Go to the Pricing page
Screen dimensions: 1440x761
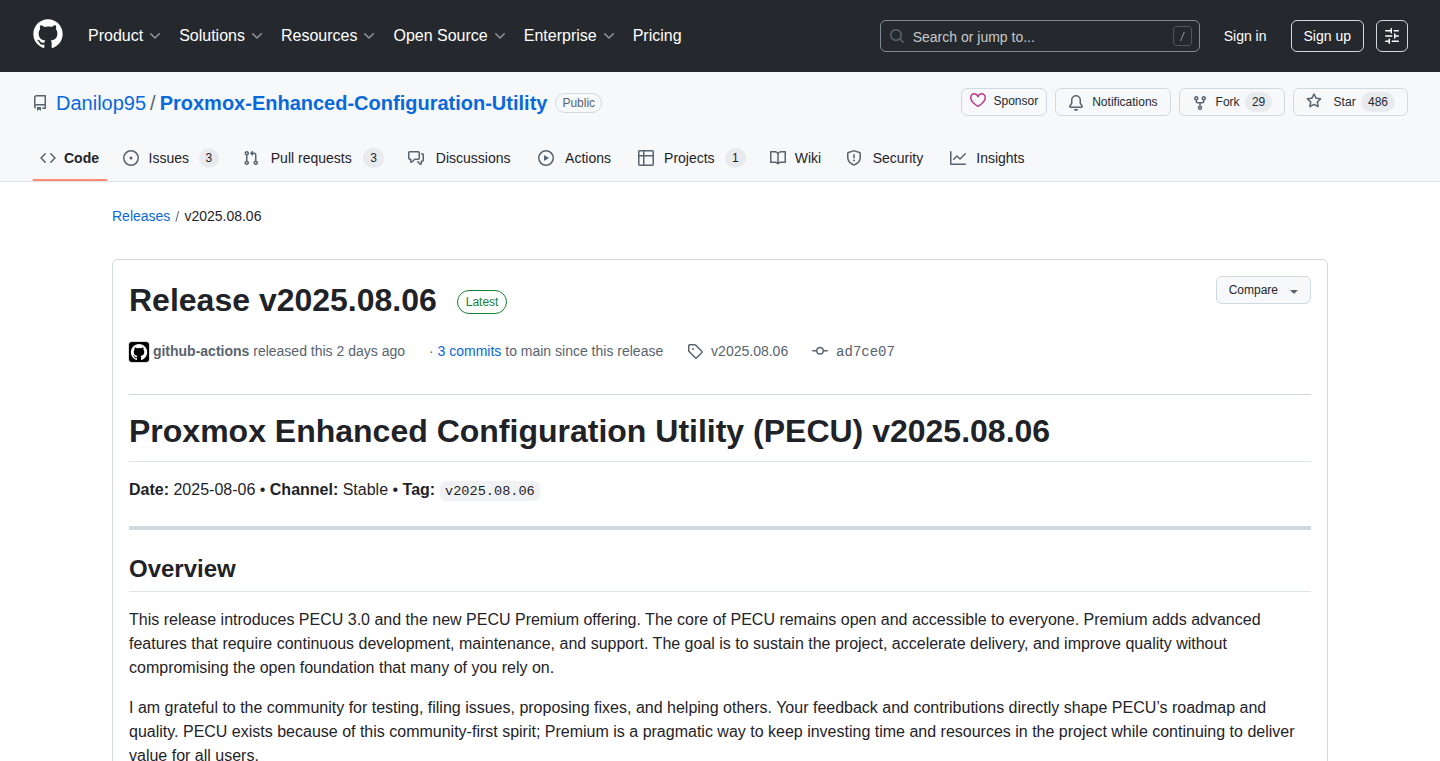point(657,35)
